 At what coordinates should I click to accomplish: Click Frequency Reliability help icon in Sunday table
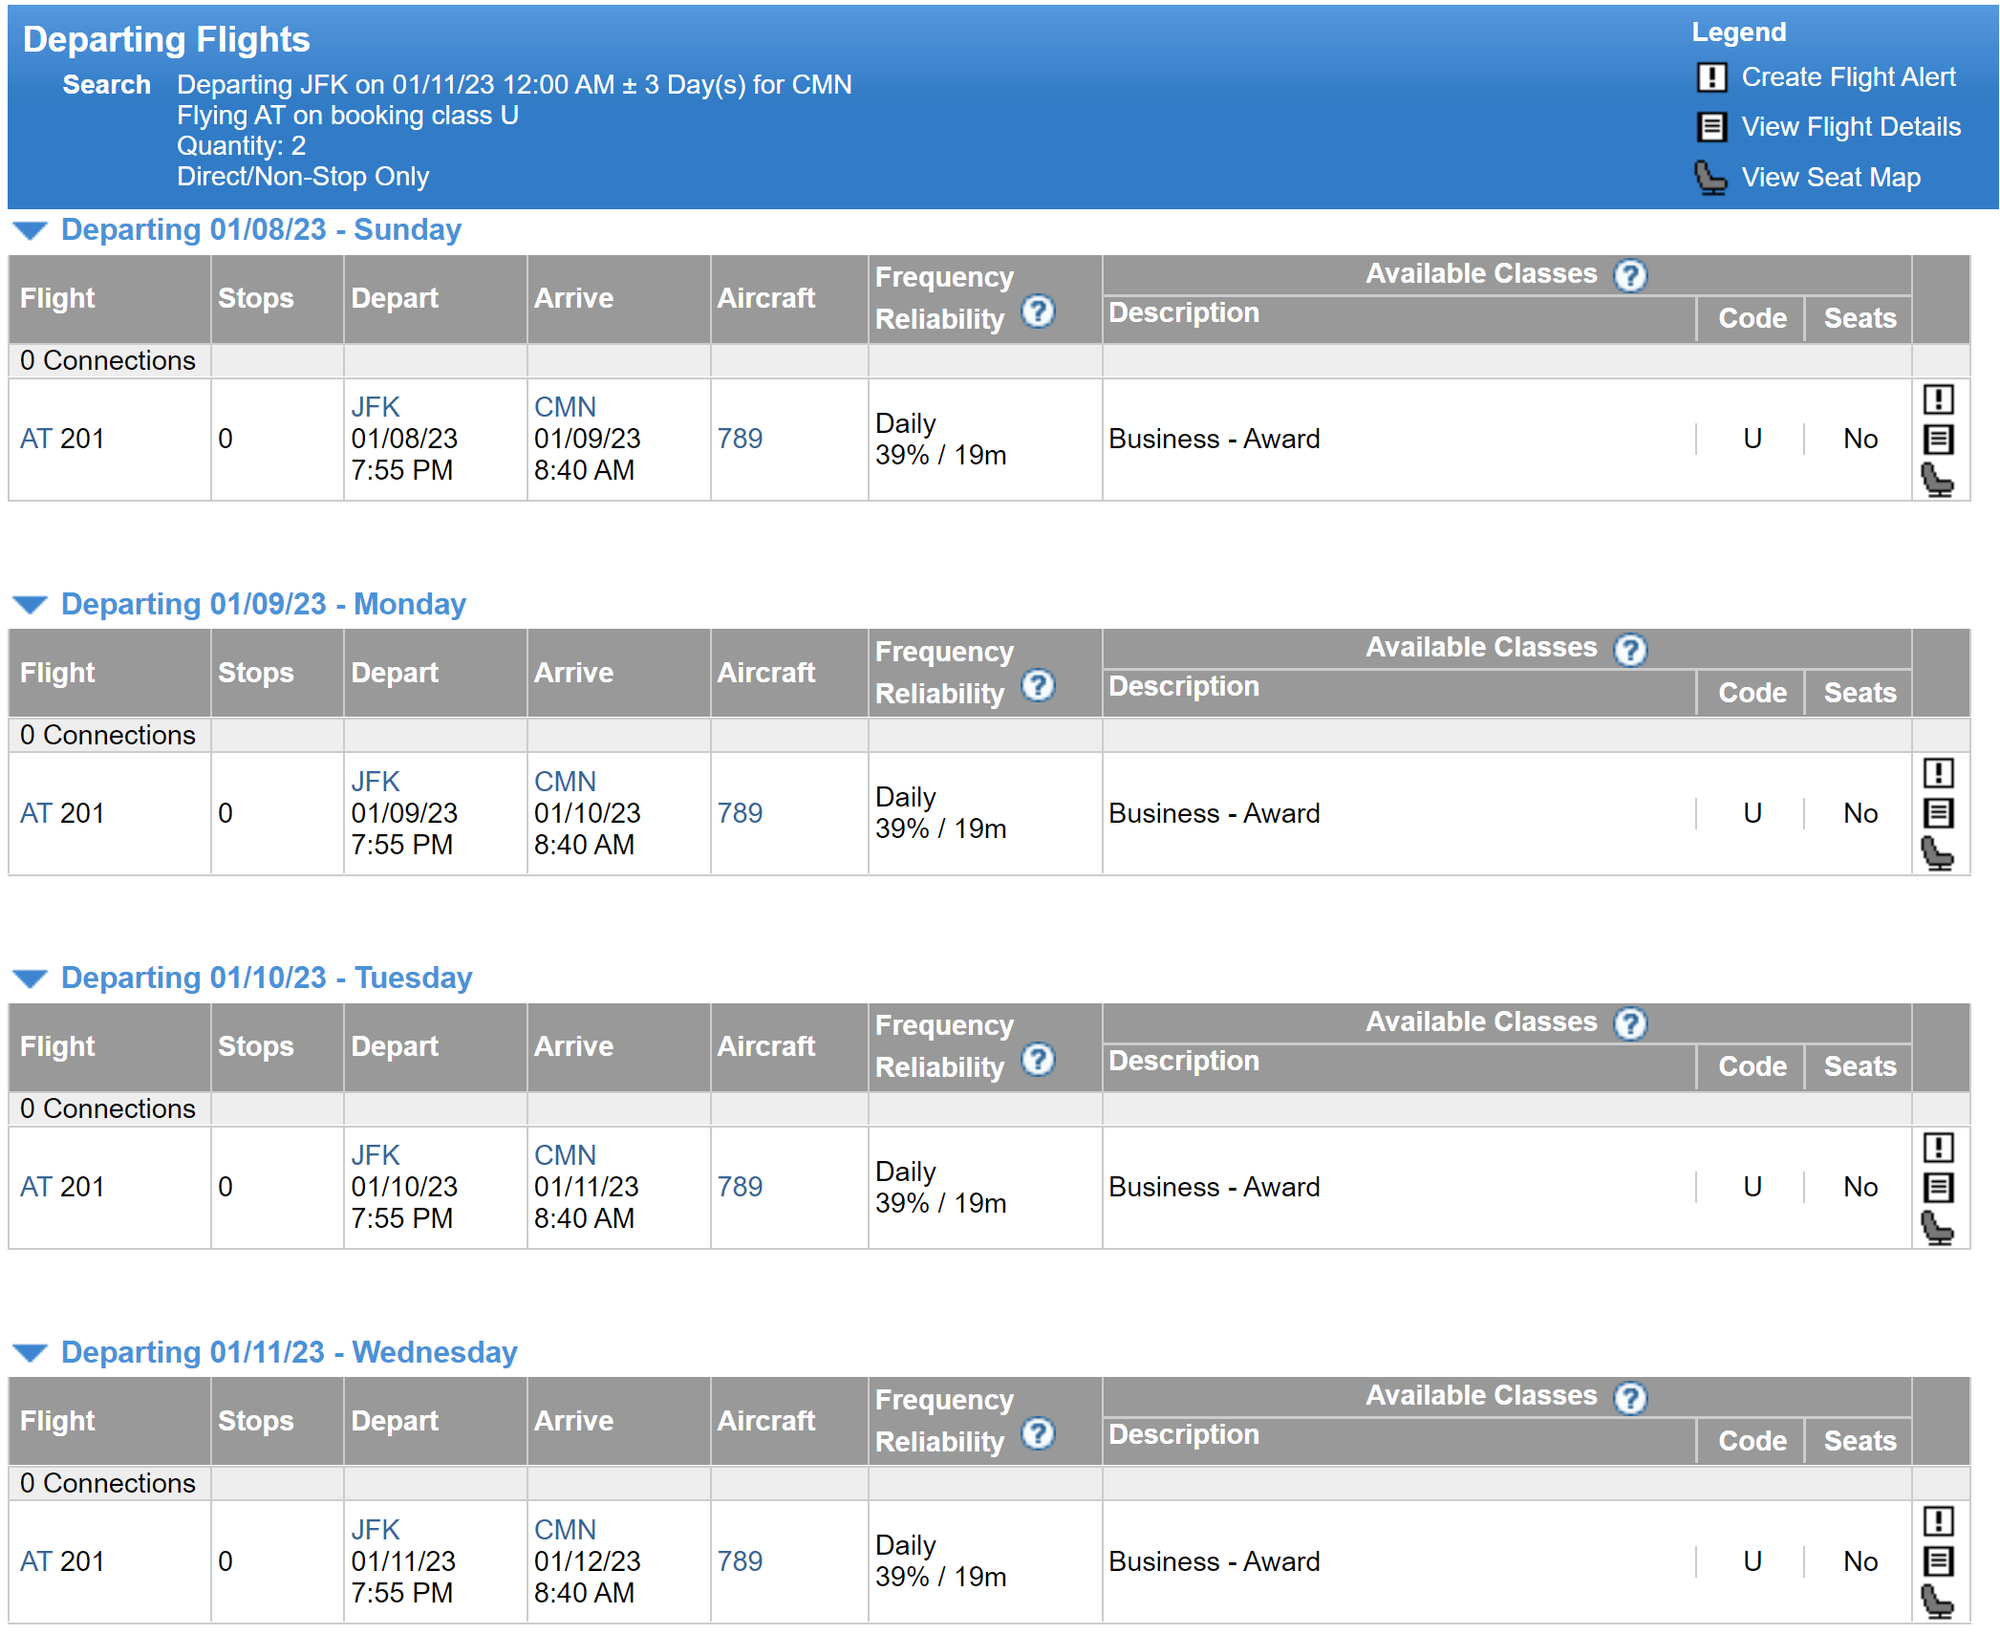1038,312
